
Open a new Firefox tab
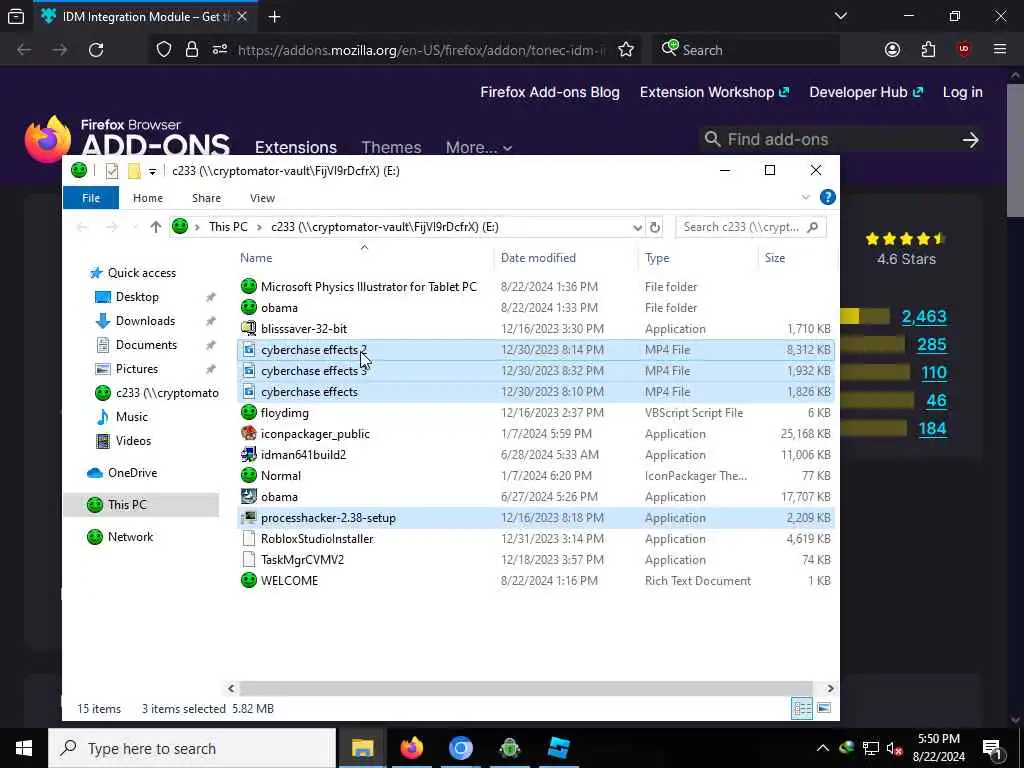click(274, 17)
